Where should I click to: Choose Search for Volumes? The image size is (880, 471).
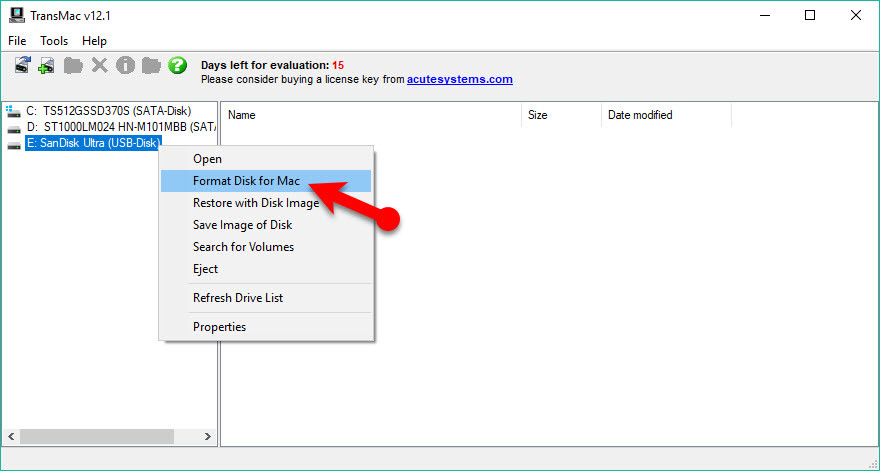266,246
